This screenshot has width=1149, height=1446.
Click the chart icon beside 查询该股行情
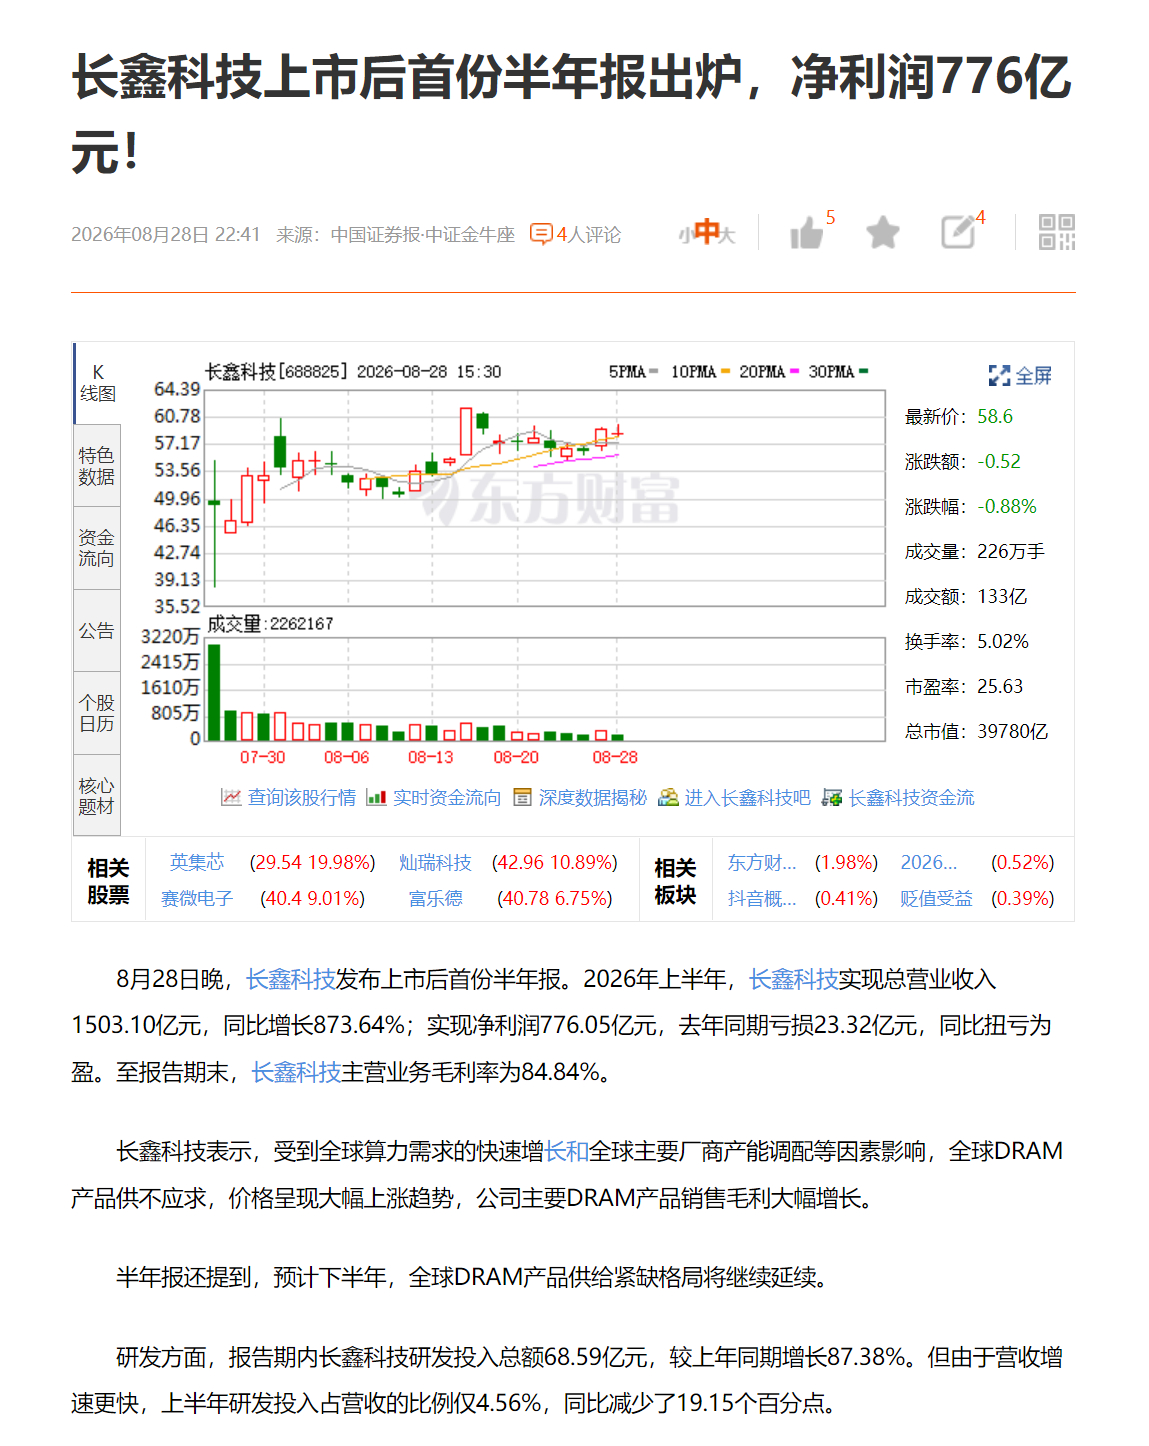(x=231, y=797)
